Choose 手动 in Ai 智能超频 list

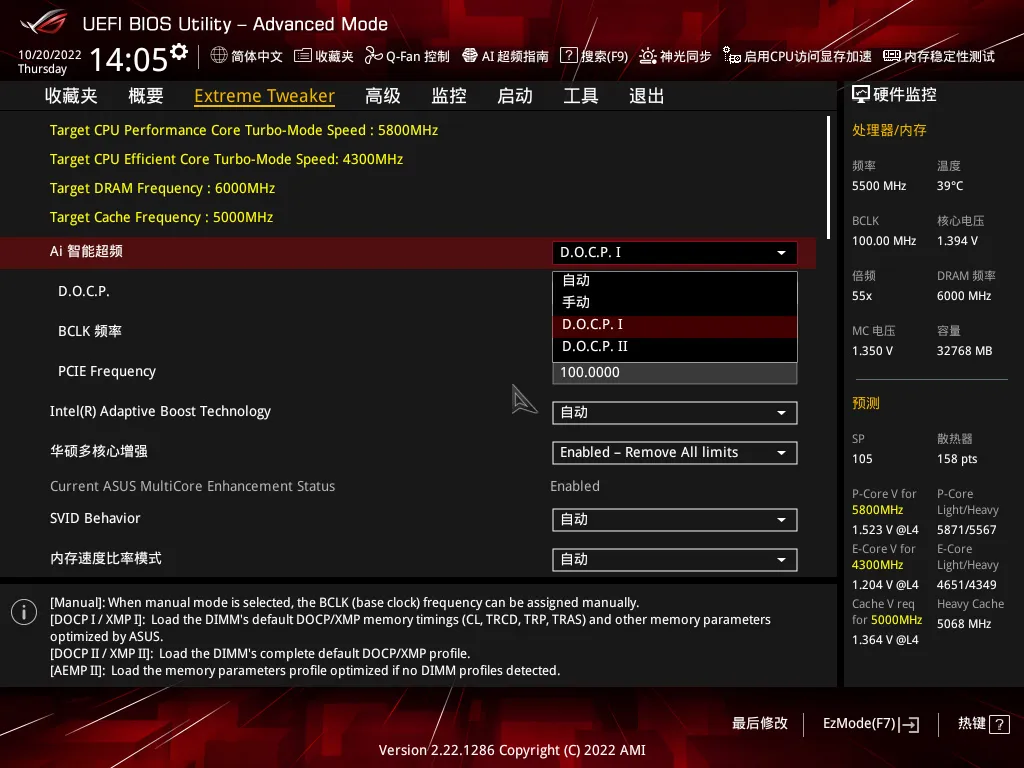(675, 302)
